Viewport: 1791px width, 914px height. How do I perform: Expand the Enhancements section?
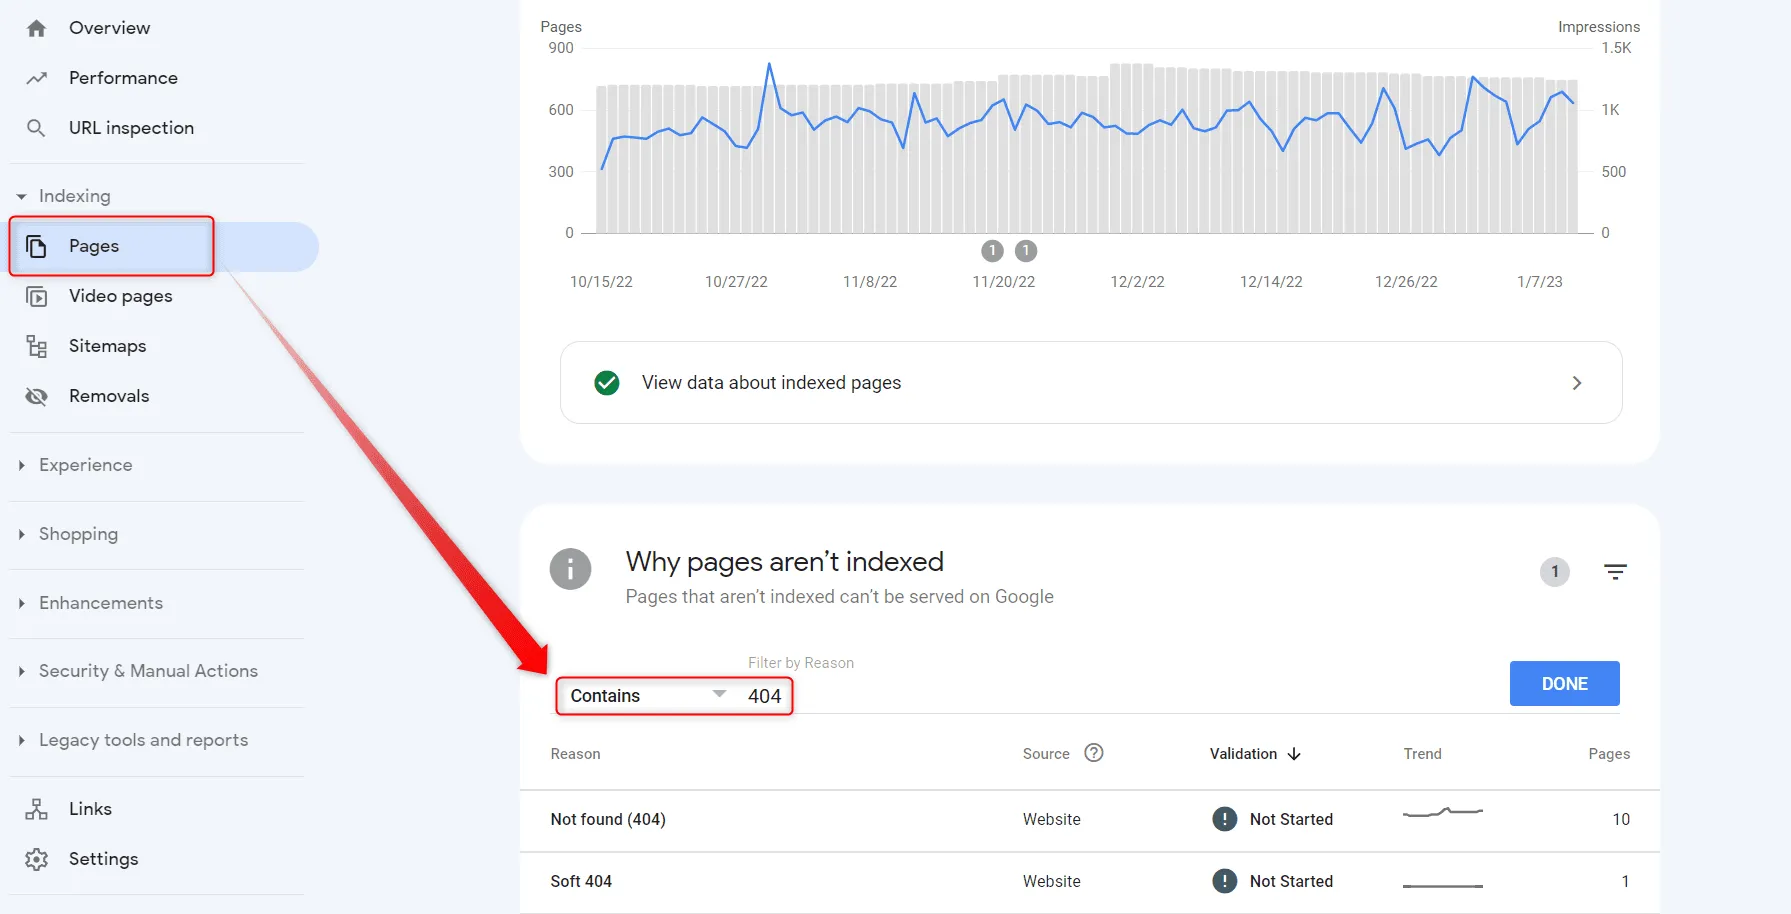[21, 603]
